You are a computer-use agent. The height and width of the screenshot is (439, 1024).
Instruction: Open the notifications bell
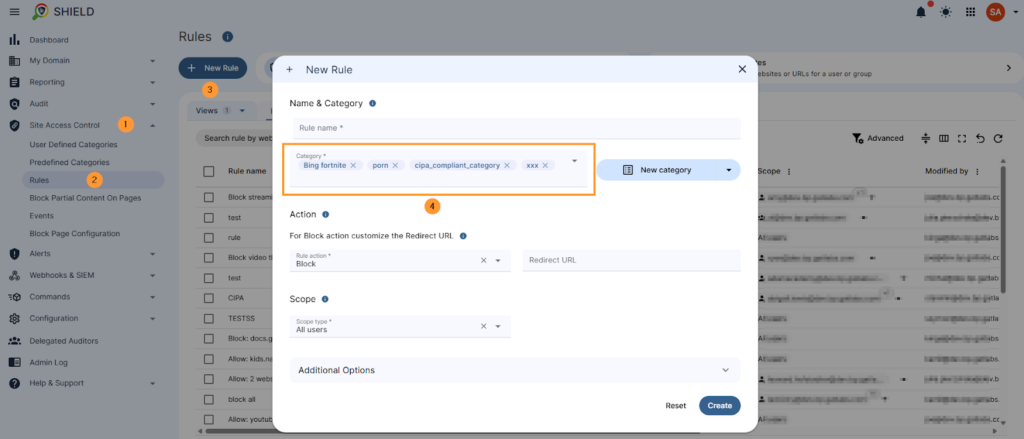920,12
